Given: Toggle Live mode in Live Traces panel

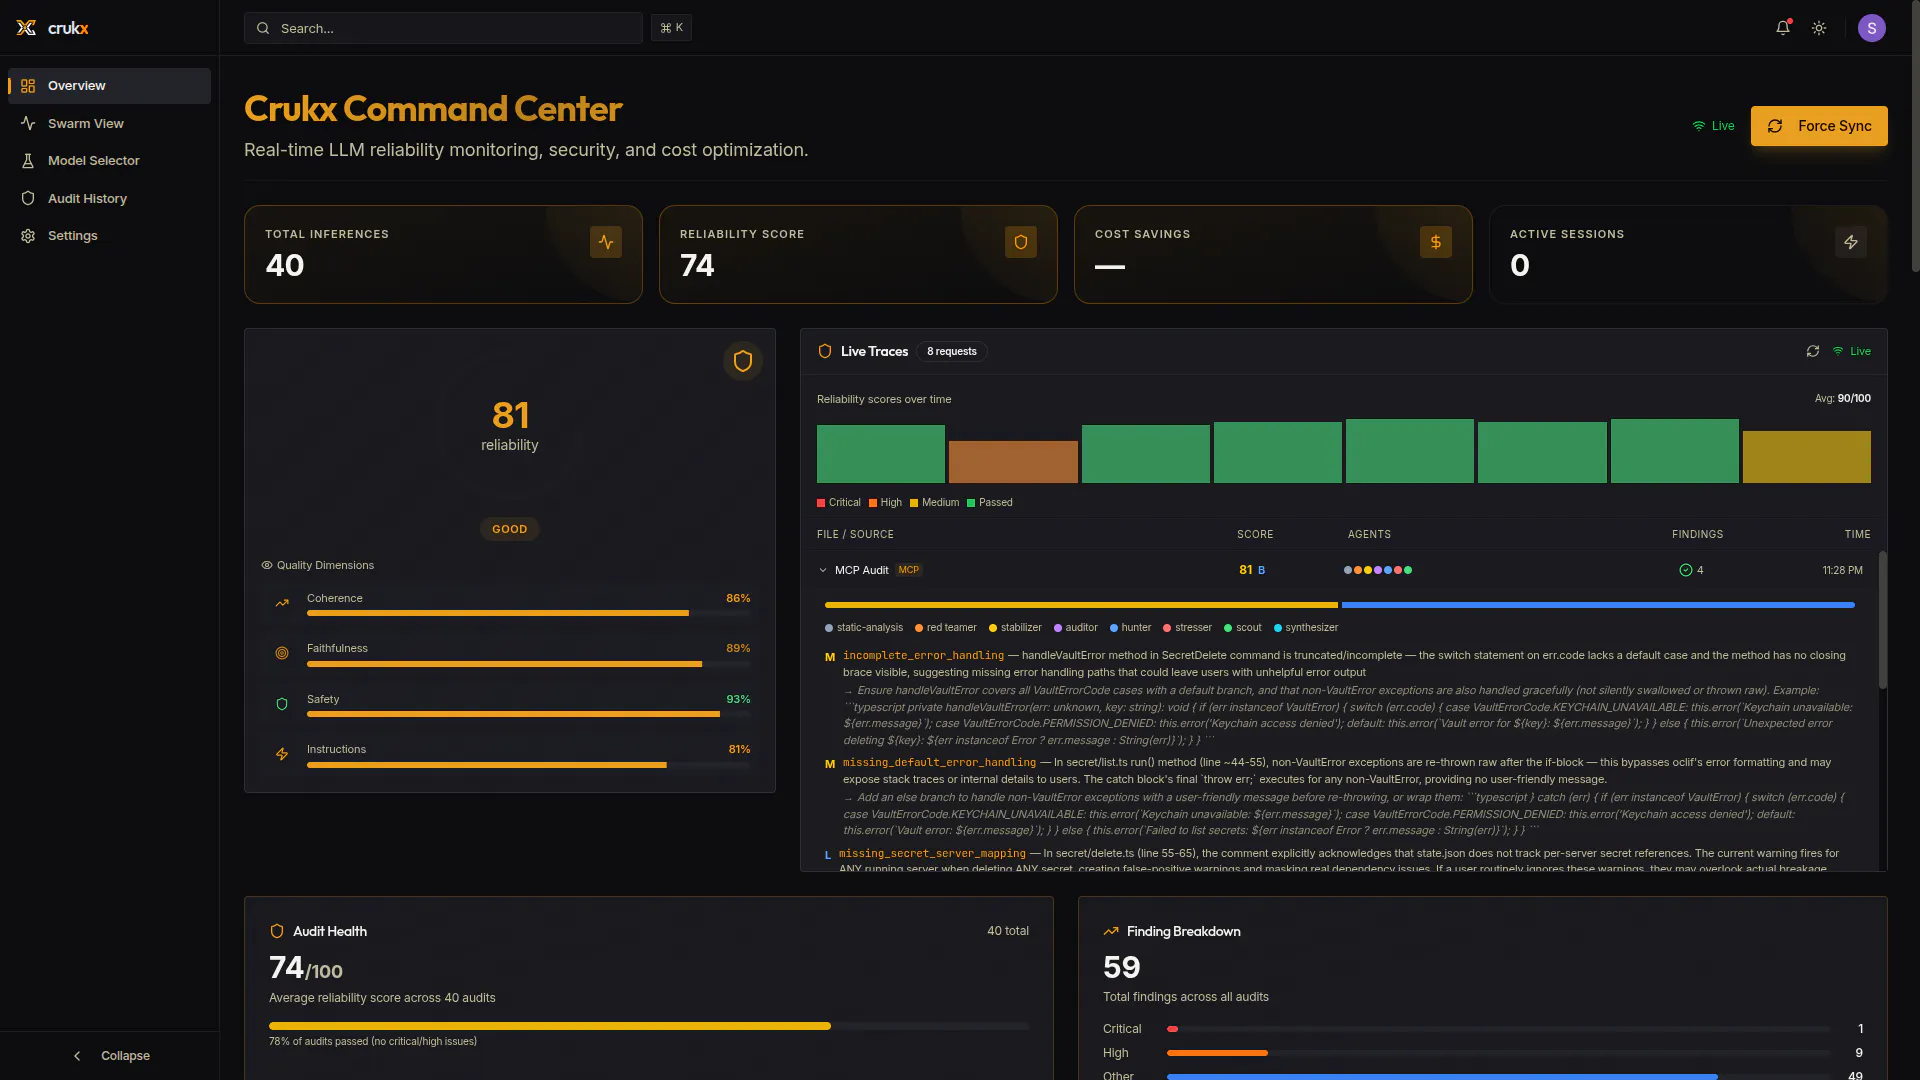Looking at the screenshot, I should tap(1852, 351).
